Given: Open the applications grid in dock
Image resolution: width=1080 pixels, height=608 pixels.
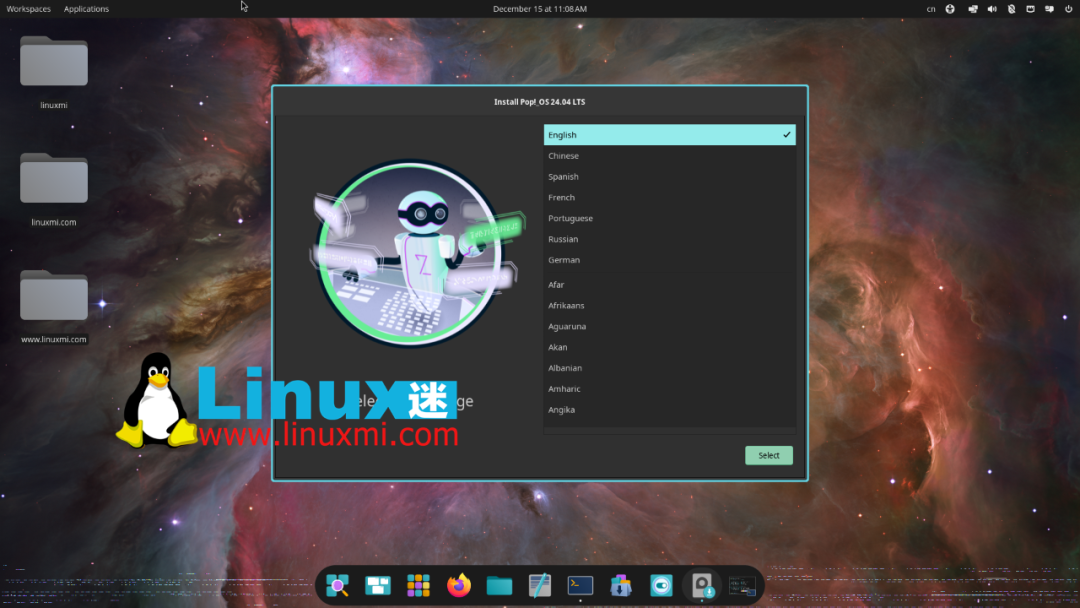Looking at the screenshot, I should tap(418, 585).
